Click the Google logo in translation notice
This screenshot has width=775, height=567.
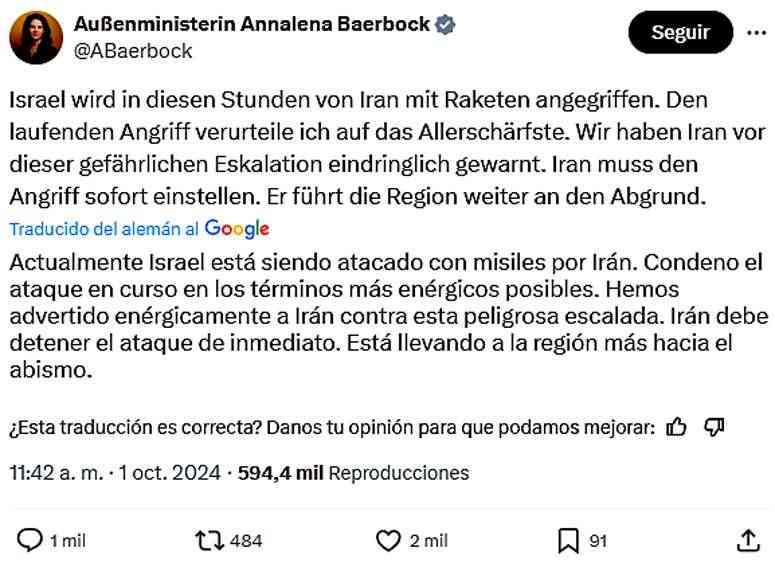237,228
